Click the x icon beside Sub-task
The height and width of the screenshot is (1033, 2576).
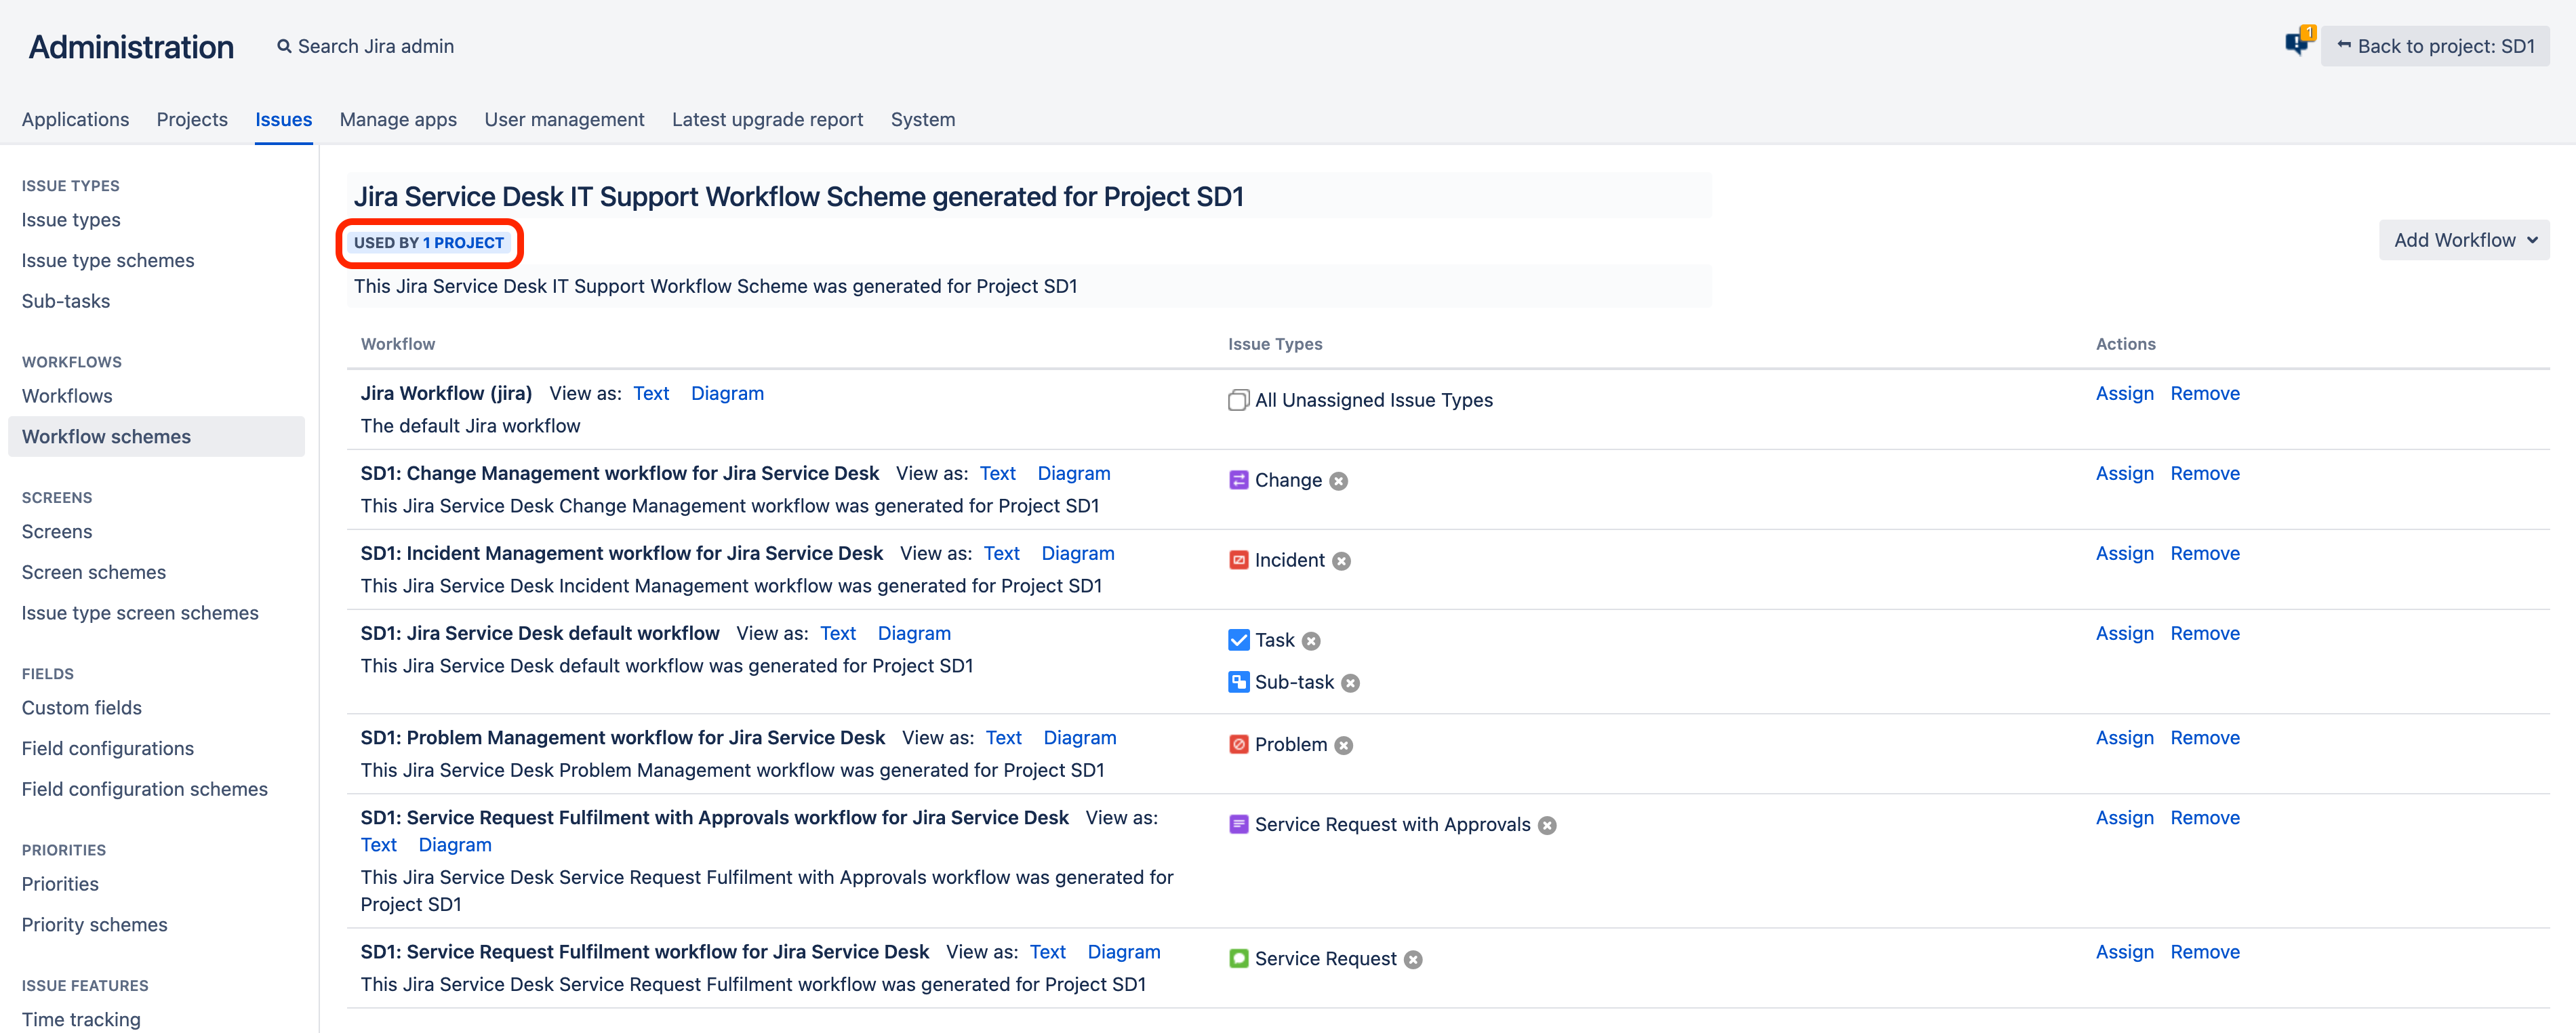[1350, 683]
